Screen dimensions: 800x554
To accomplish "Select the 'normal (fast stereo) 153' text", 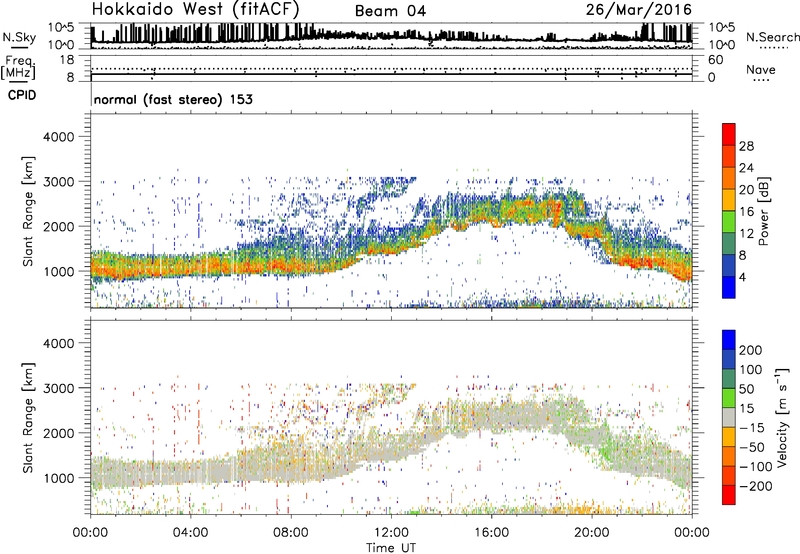I will pos(173,99).
